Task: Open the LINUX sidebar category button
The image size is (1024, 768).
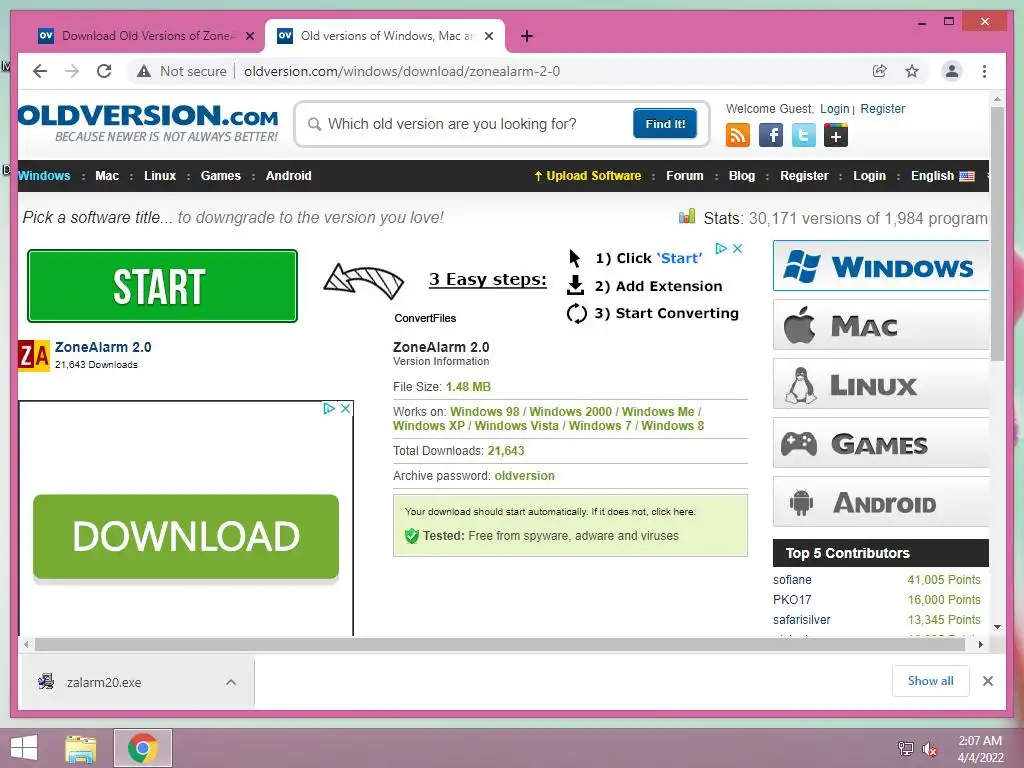Action: point(880,384)
